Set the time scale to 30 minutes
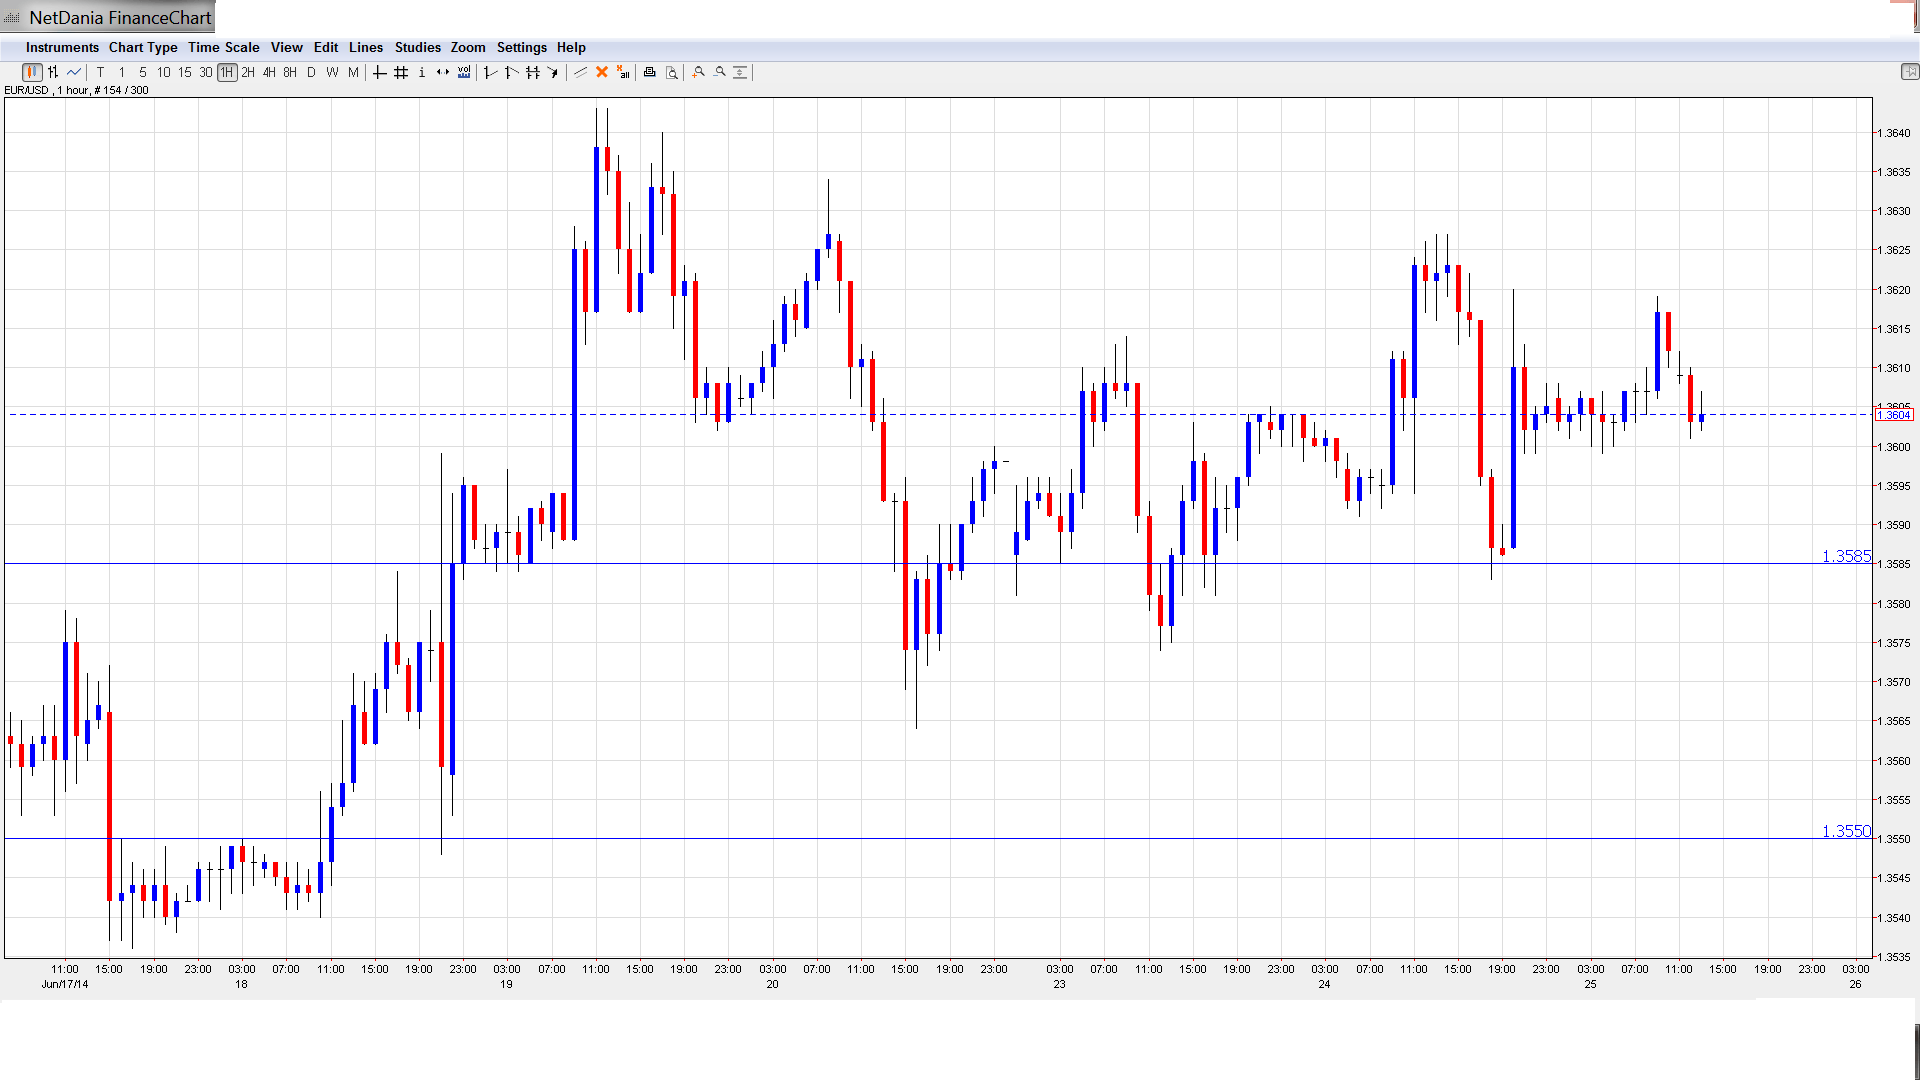This screenshot has height=1080, width=1920. 206,72
